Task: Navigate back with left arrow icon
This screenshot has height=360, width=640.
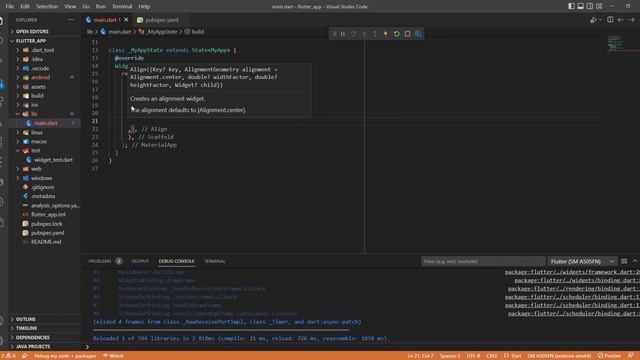Action: tap(620, 20)
